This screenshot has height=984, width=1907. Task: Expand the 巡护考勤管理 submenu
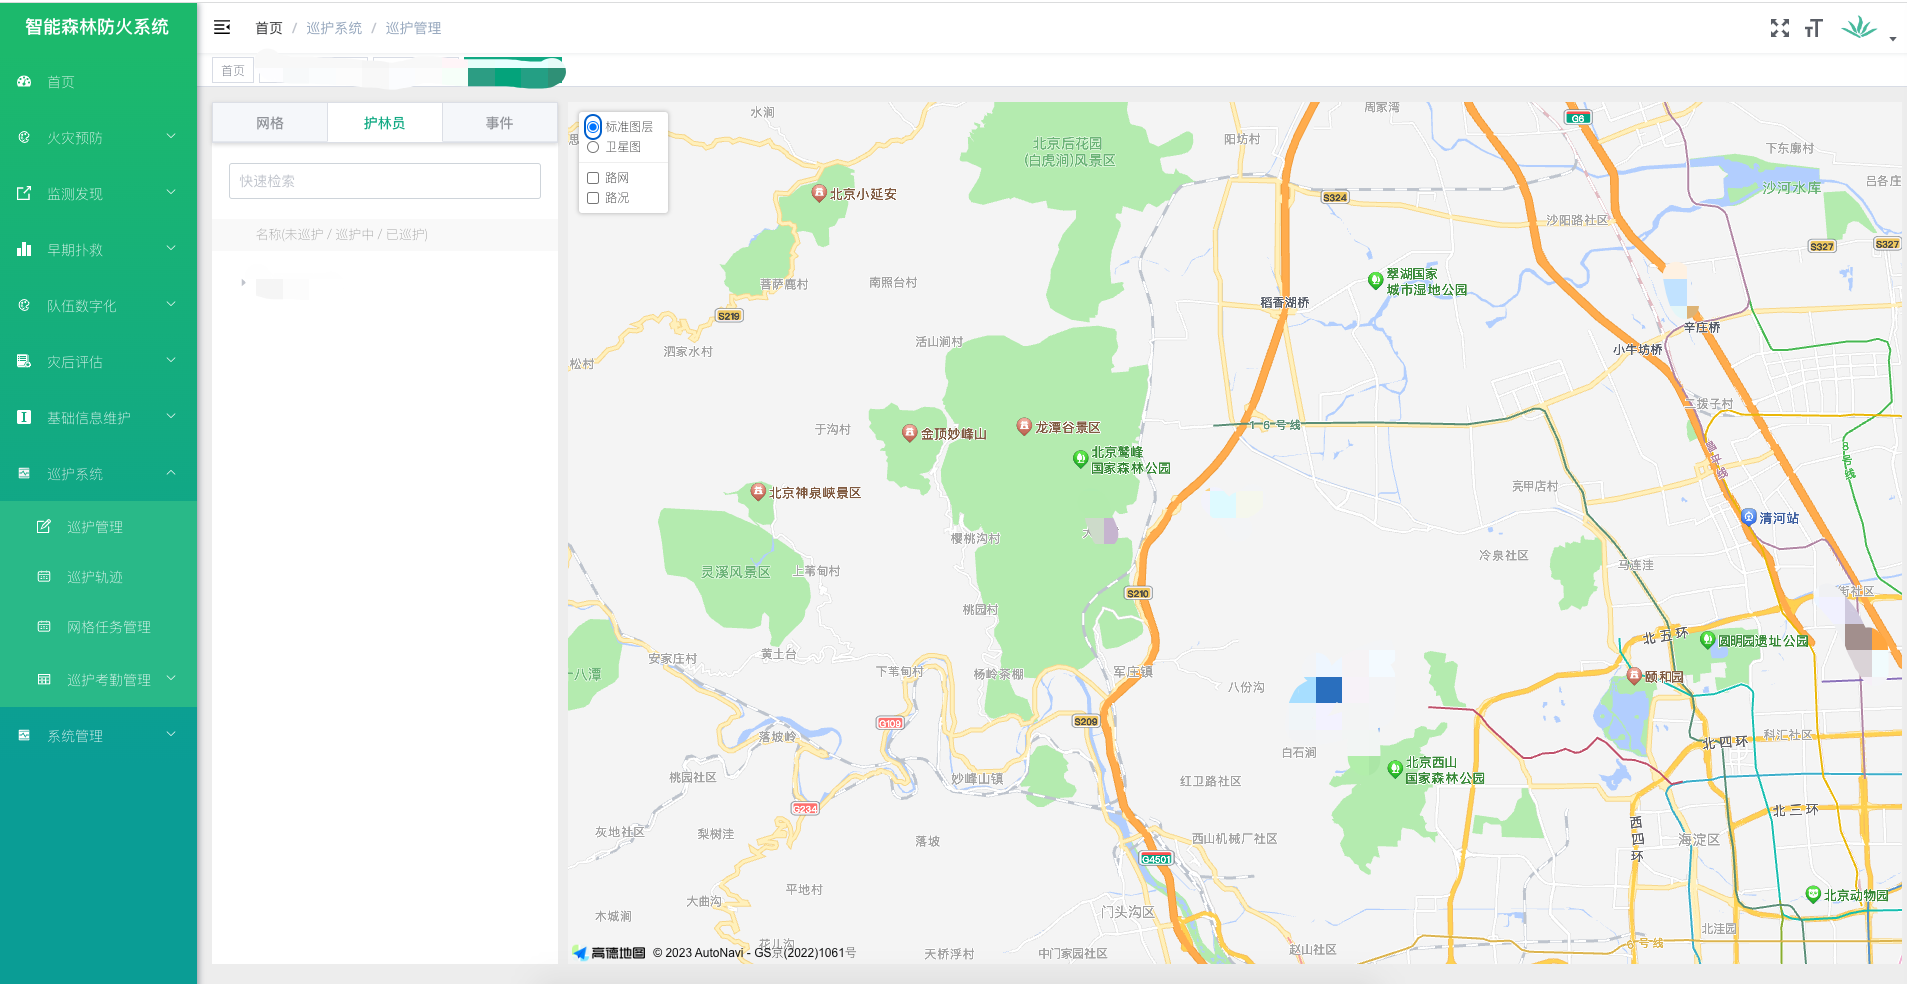pos(171,679)
